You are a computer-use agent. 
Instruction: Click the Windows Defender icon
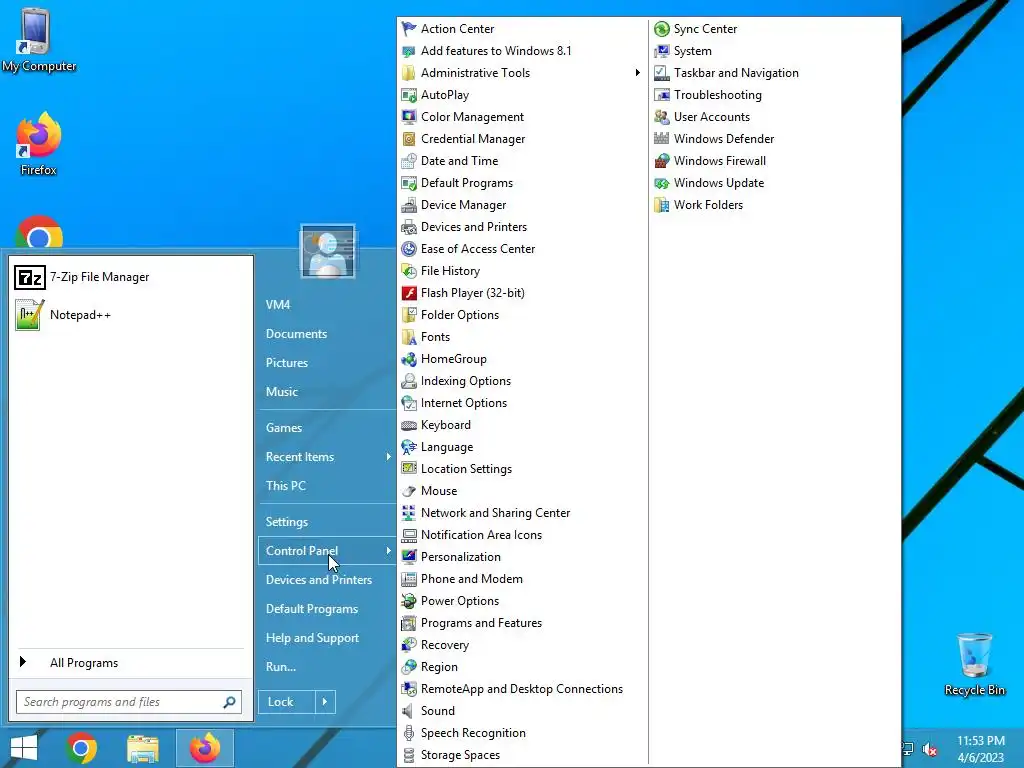(x=662, y=138)
